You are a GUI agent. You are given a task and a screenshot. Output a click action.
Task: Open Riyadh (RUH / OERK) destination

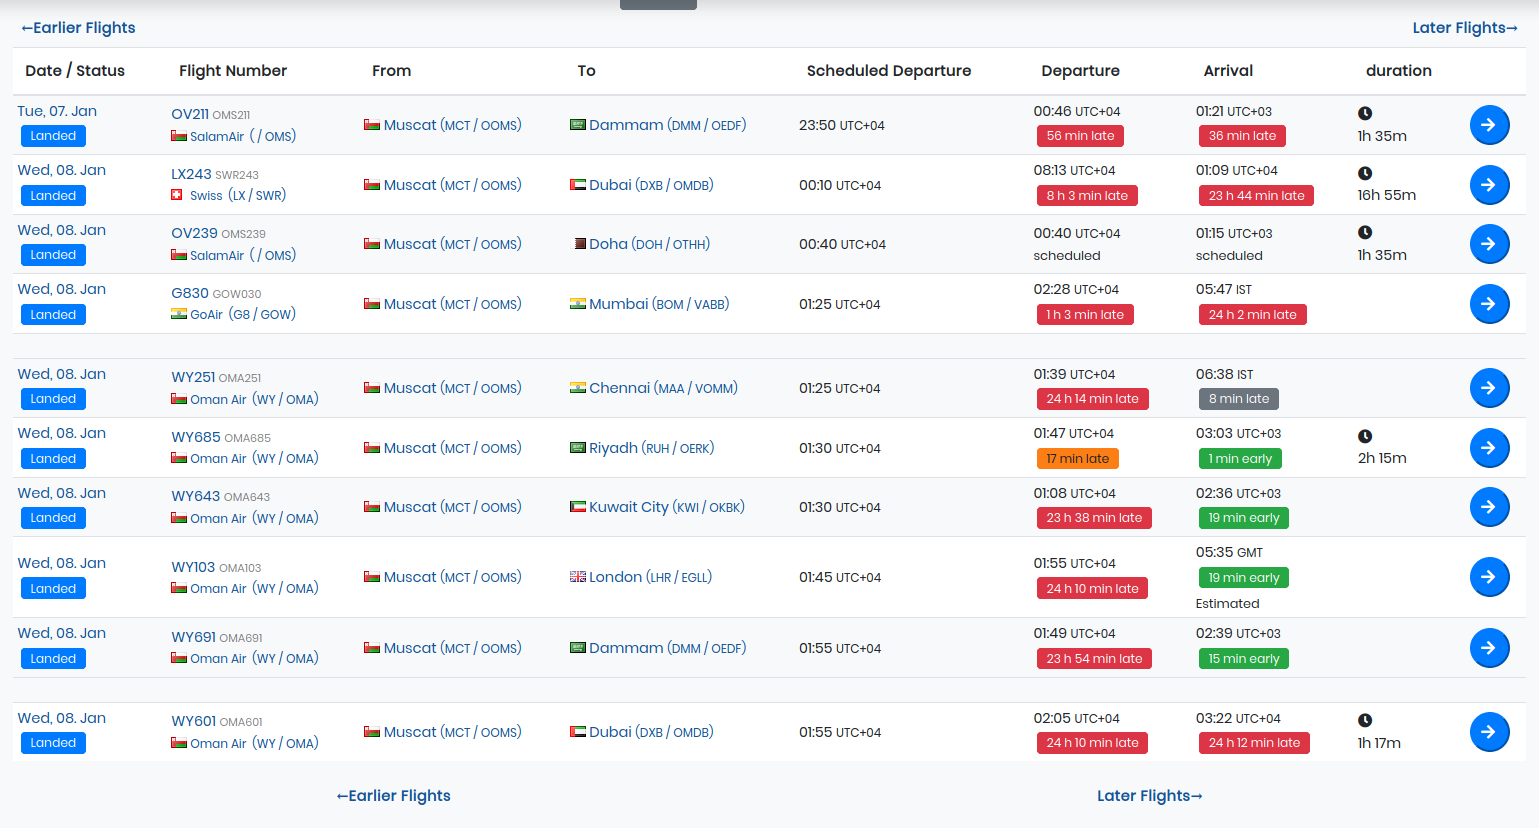[651, 448]
